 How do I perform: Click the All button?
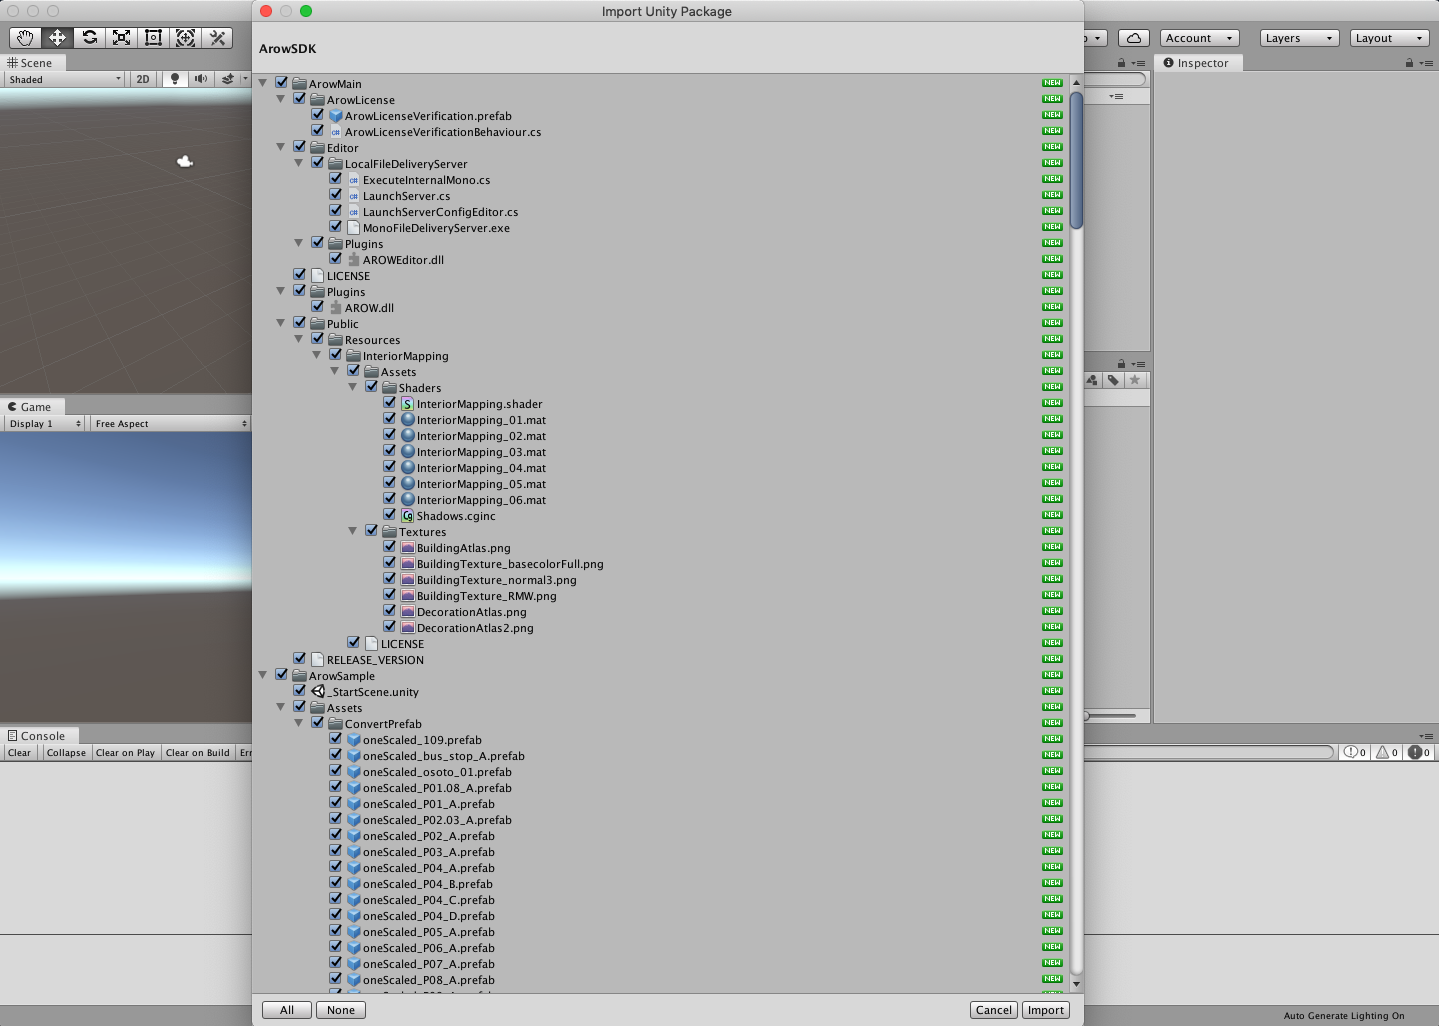pos(287,1010)
